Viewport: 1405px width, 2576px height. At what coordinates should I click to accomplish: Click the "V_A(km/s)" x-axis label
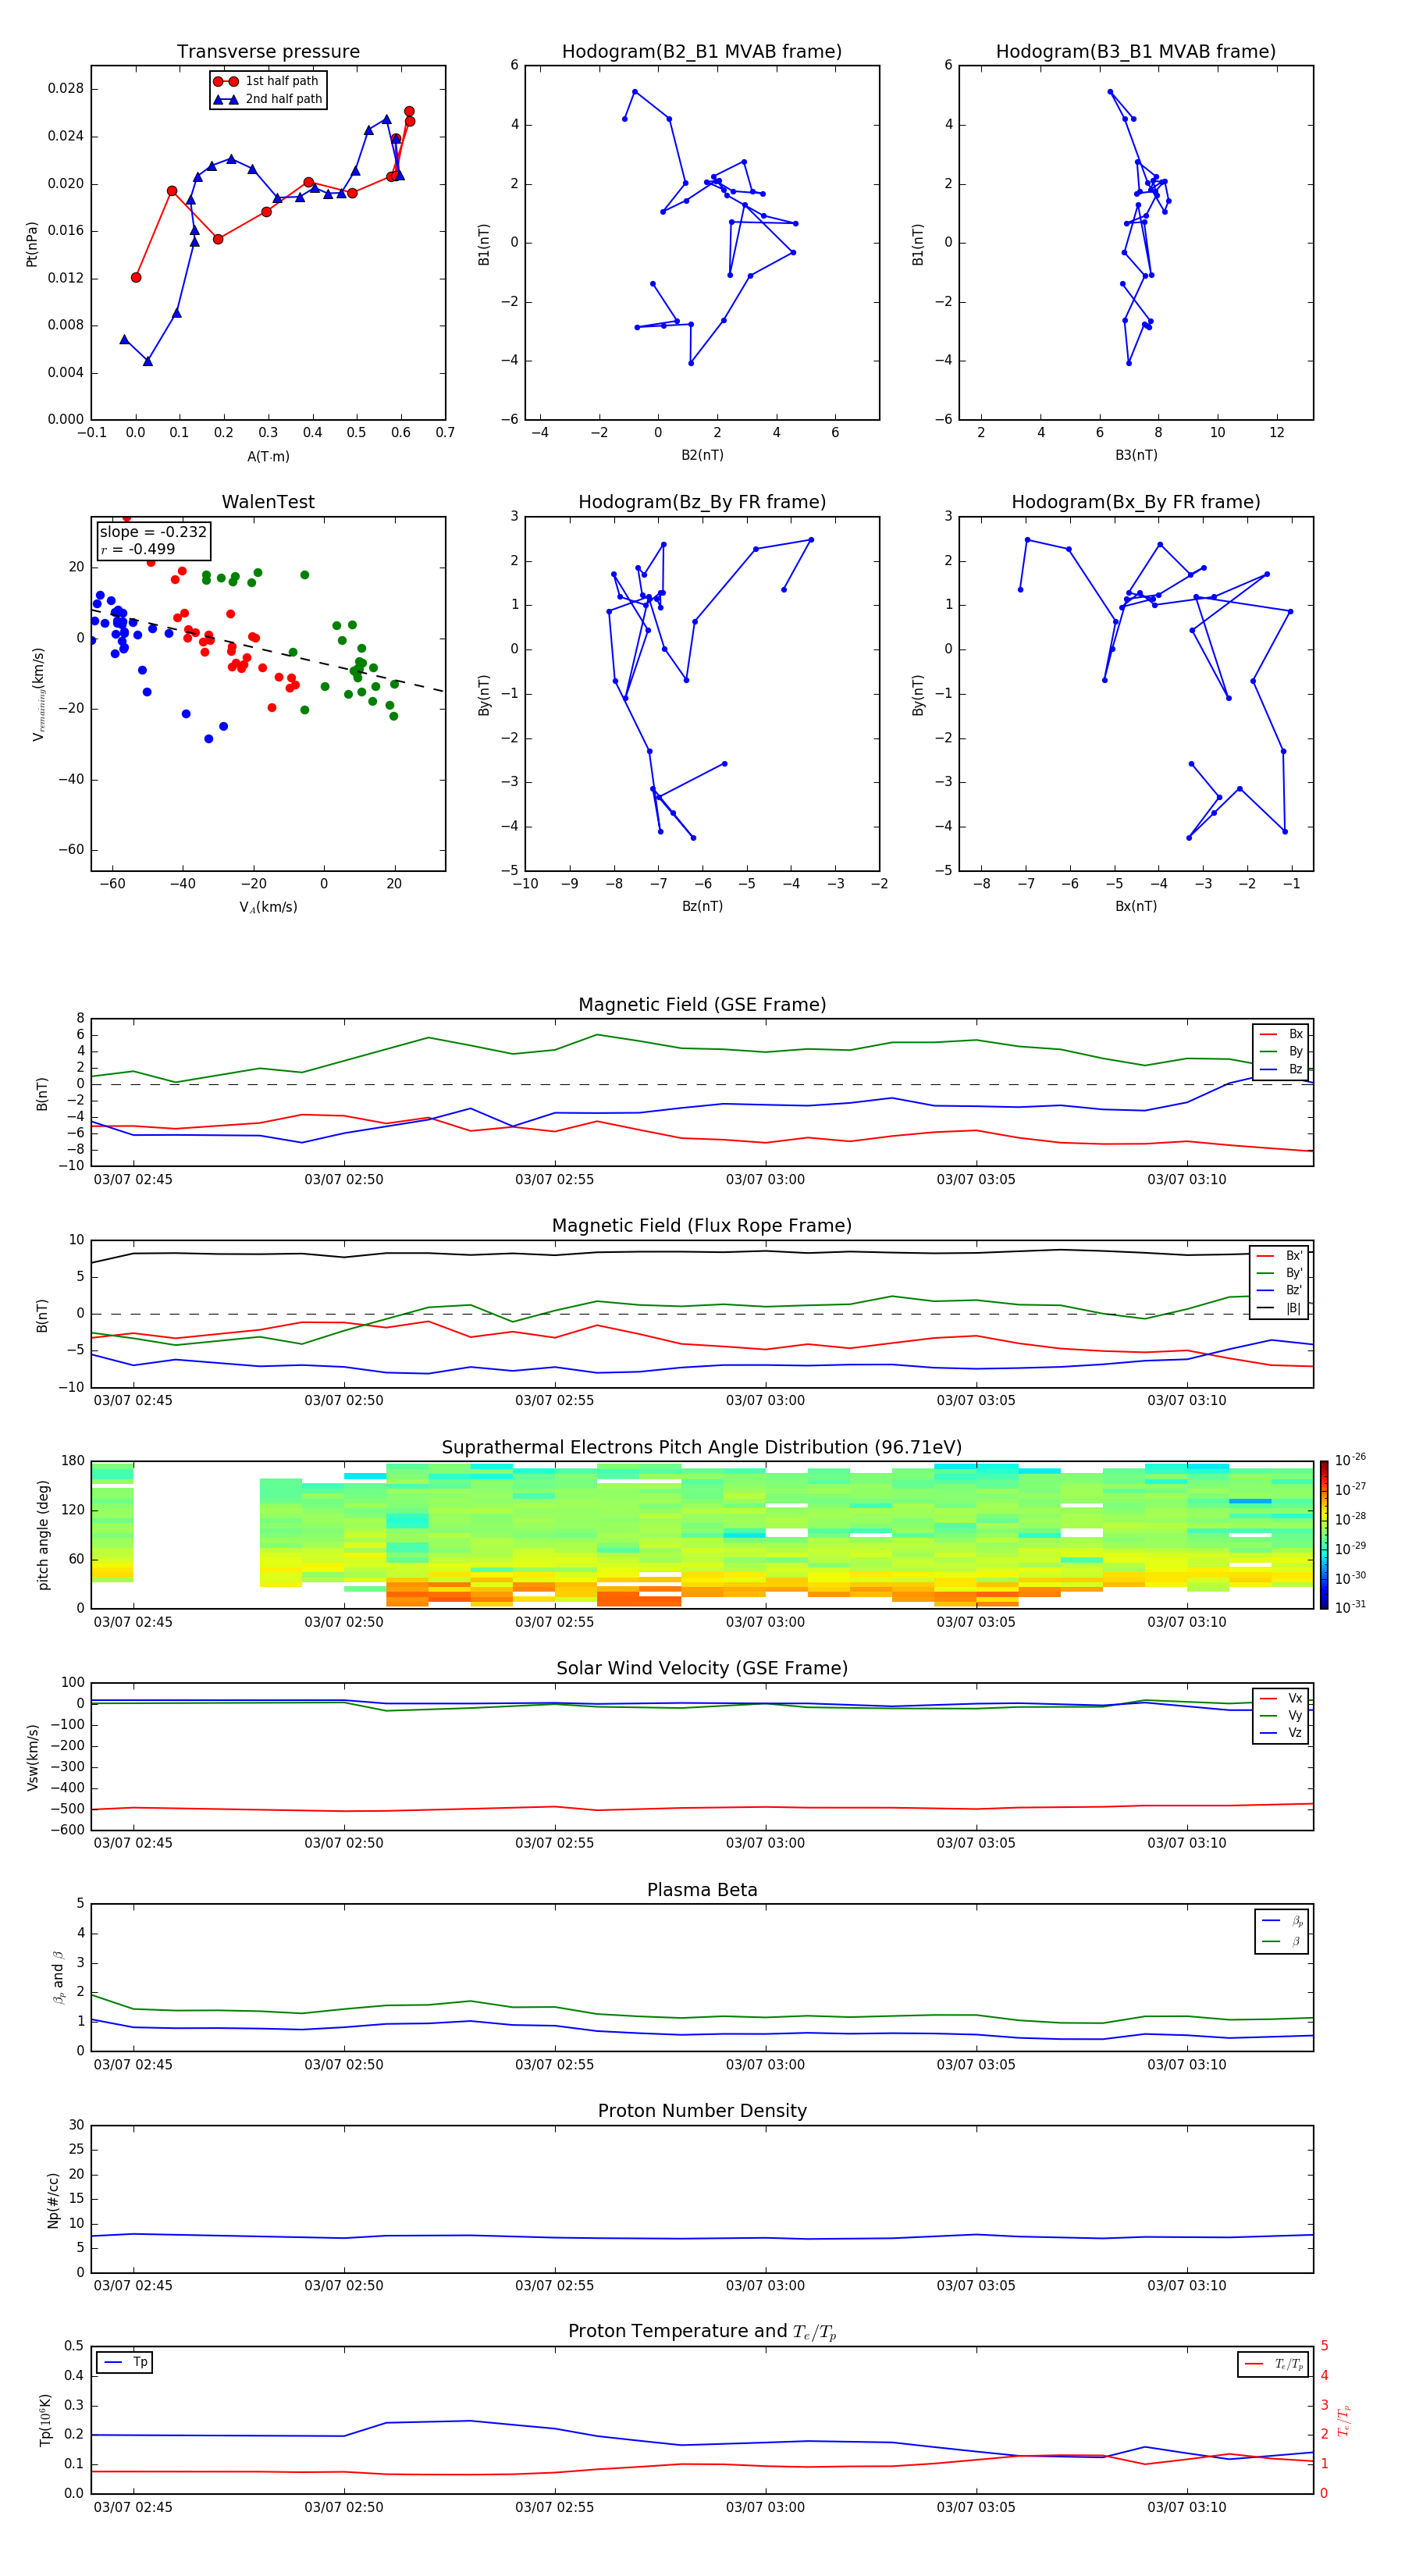[x=268, y=907]
